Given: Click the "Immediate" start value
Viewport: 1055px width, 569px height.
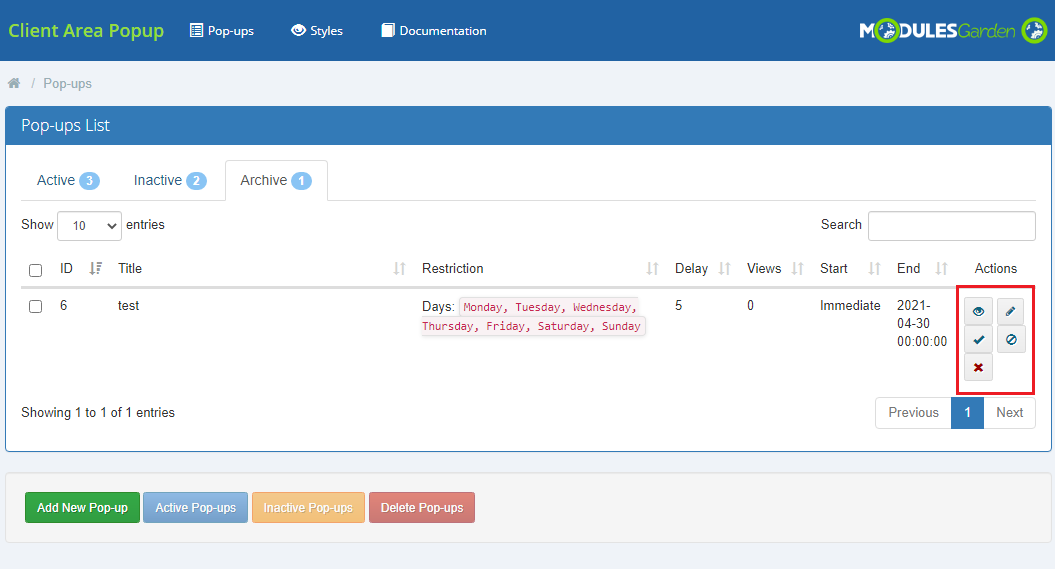Looking at the screenshot, I should pyautogui.click(x=850, y=305).
